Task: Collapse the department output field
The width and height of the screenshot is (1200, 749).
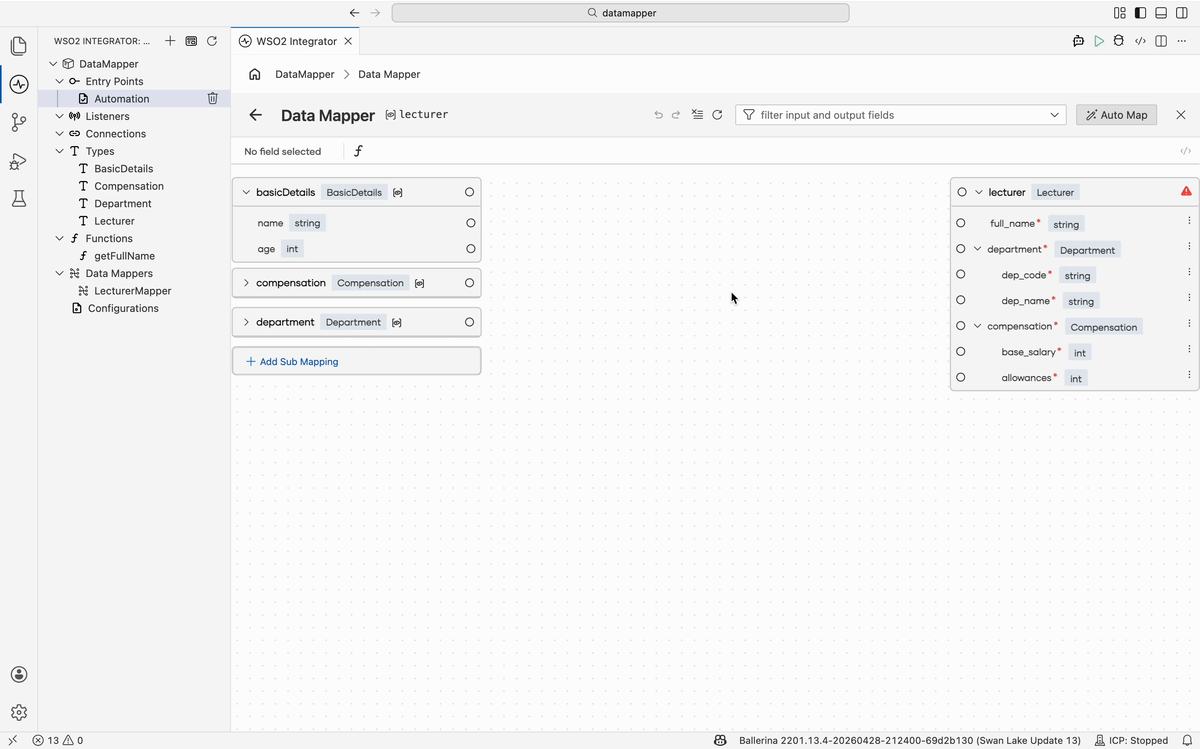Action: 977,249
